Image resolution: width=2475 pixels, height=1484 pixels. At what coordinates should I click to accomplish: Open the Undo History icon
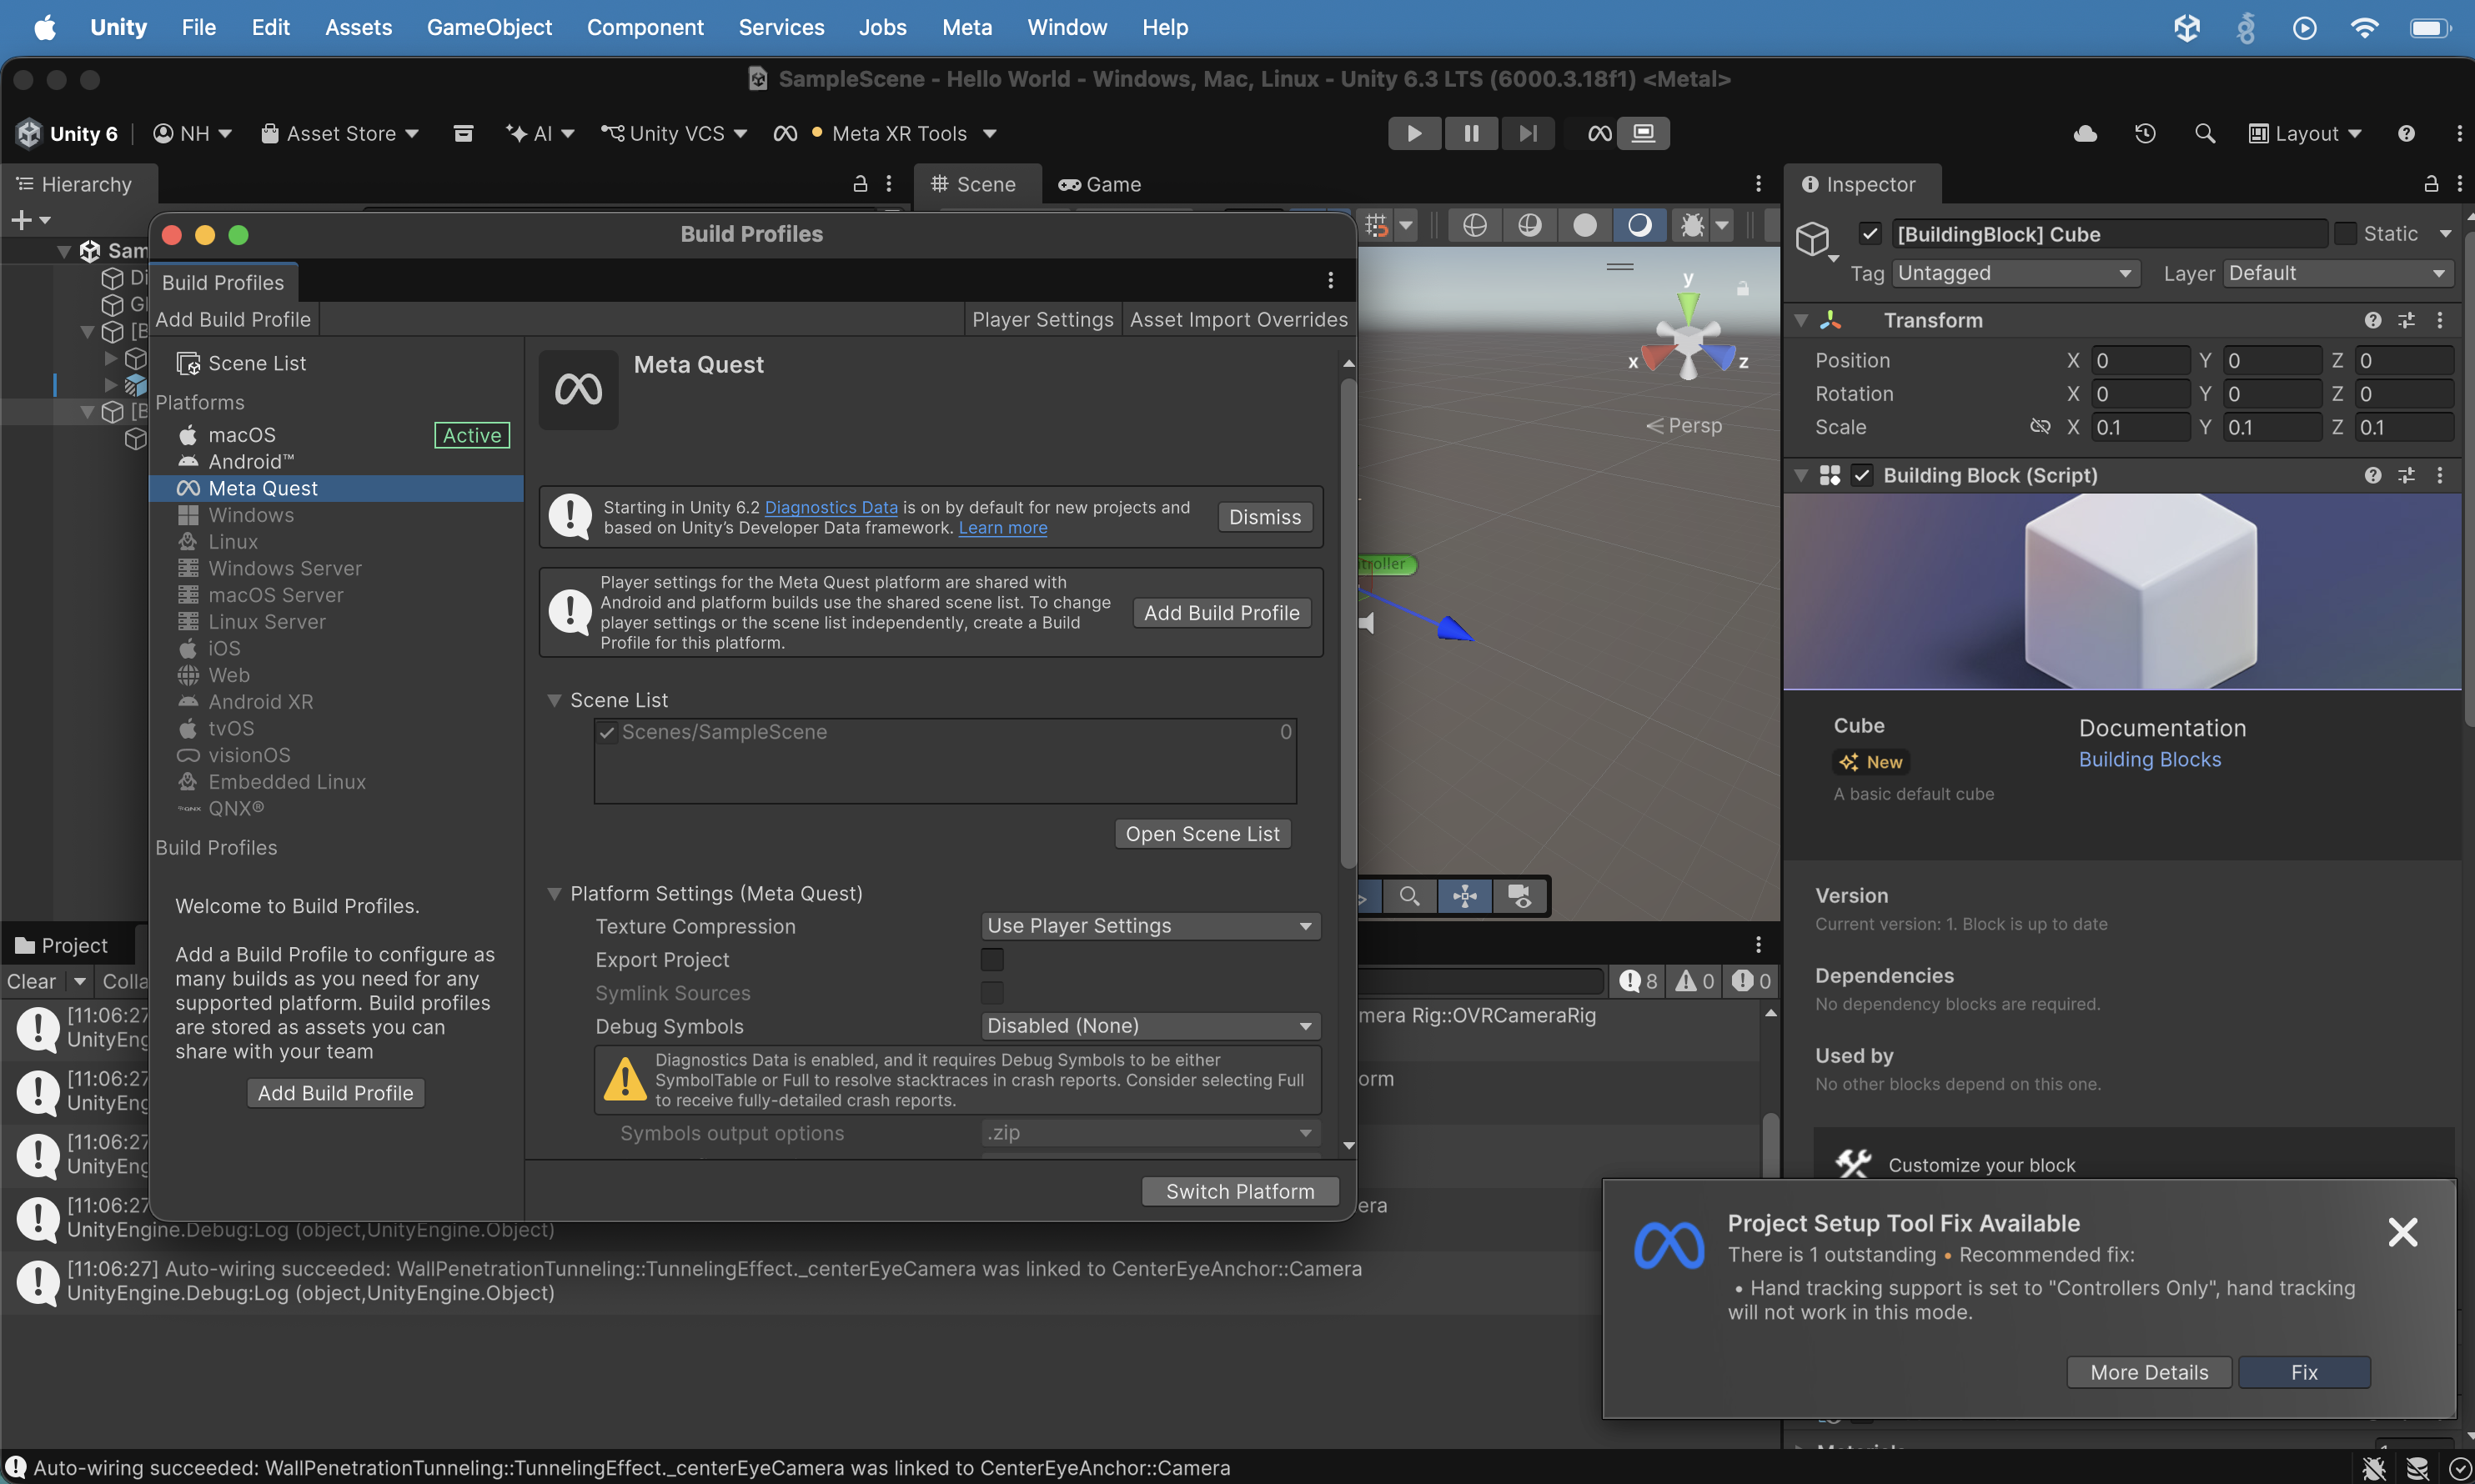tap(2145, 133)
